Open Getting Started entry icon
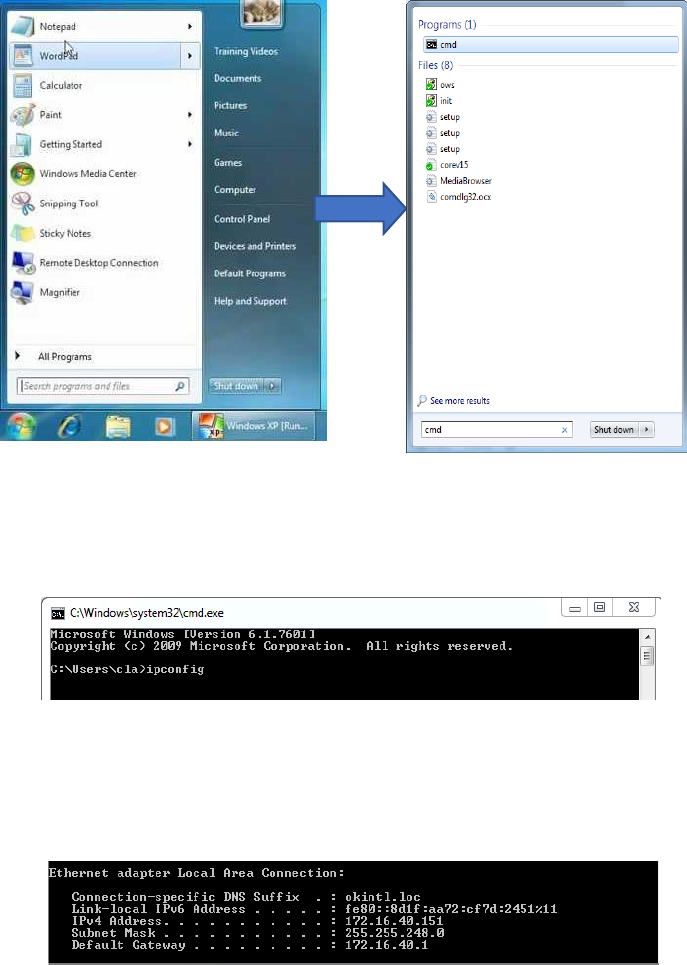This screenshot has width=687, height=965. (x=22, y=144)
